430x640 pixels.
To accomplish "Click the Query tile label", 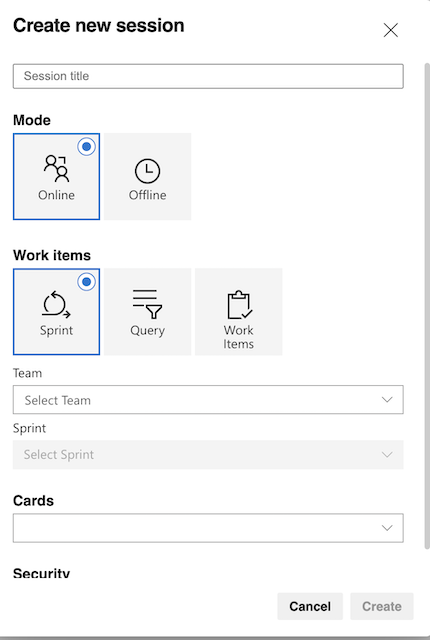I will [147, 331].
